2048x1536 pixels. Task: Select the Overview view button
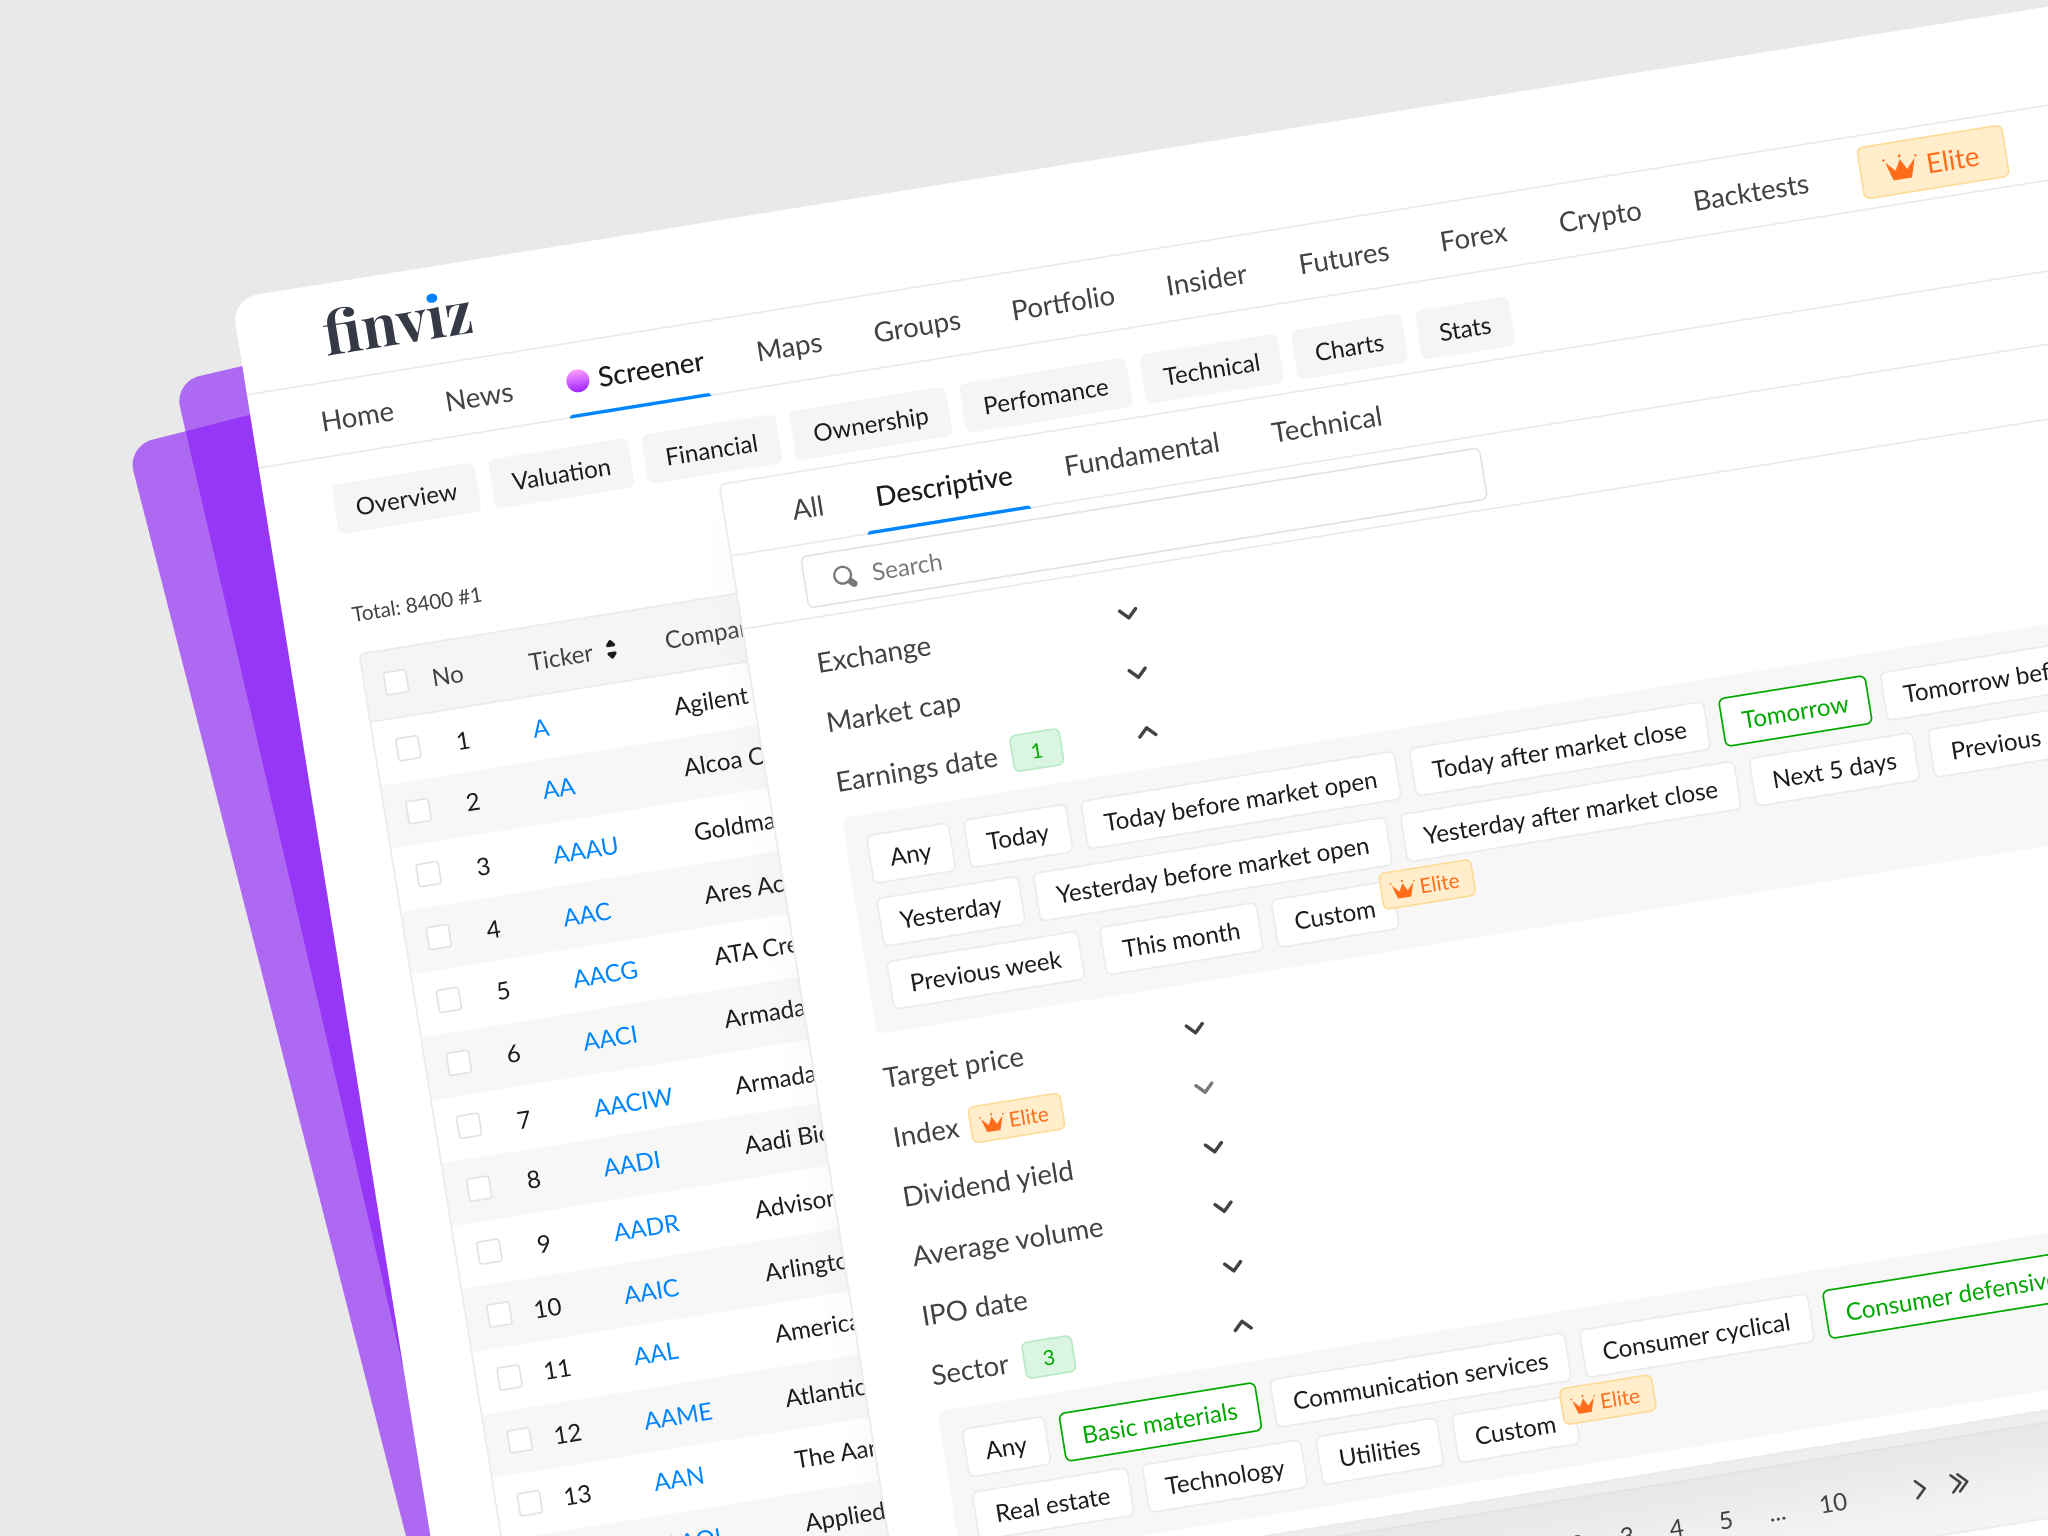(x=406, y=498)
